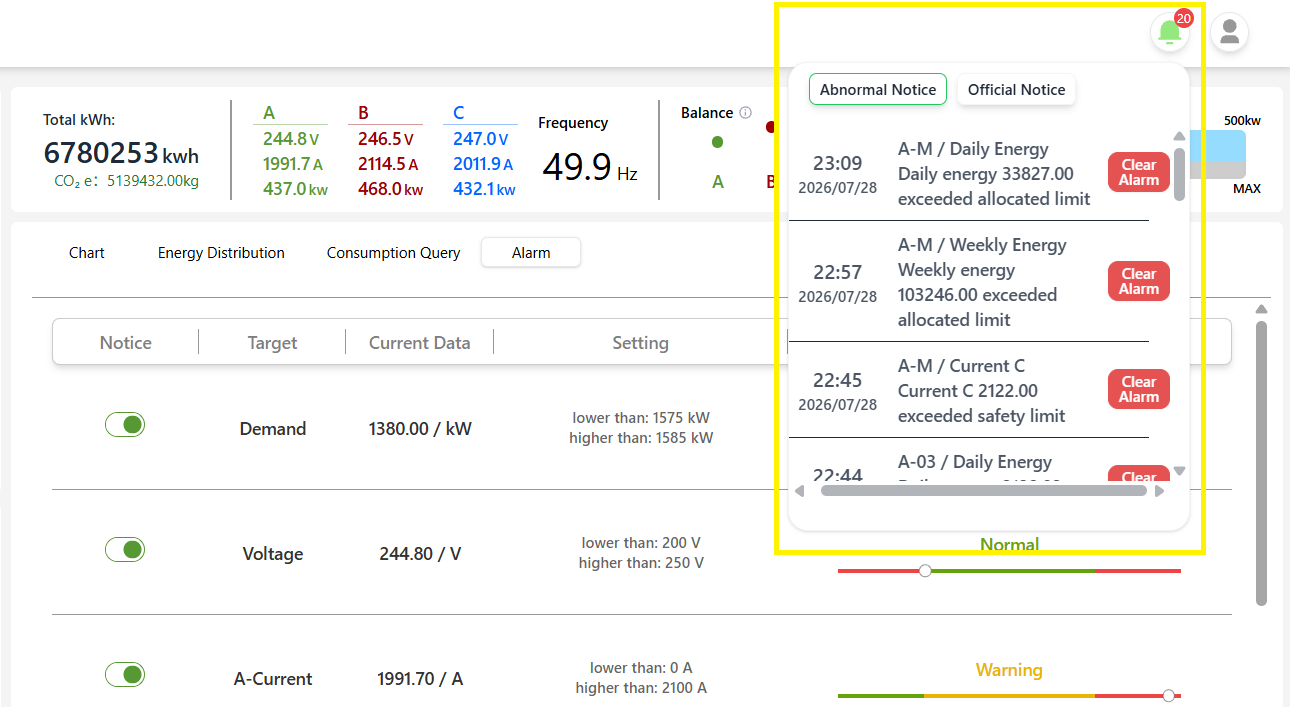Select the Abnormal Notice tab
This screenshot has width=1290, height=707.
[x=878, y=90]
